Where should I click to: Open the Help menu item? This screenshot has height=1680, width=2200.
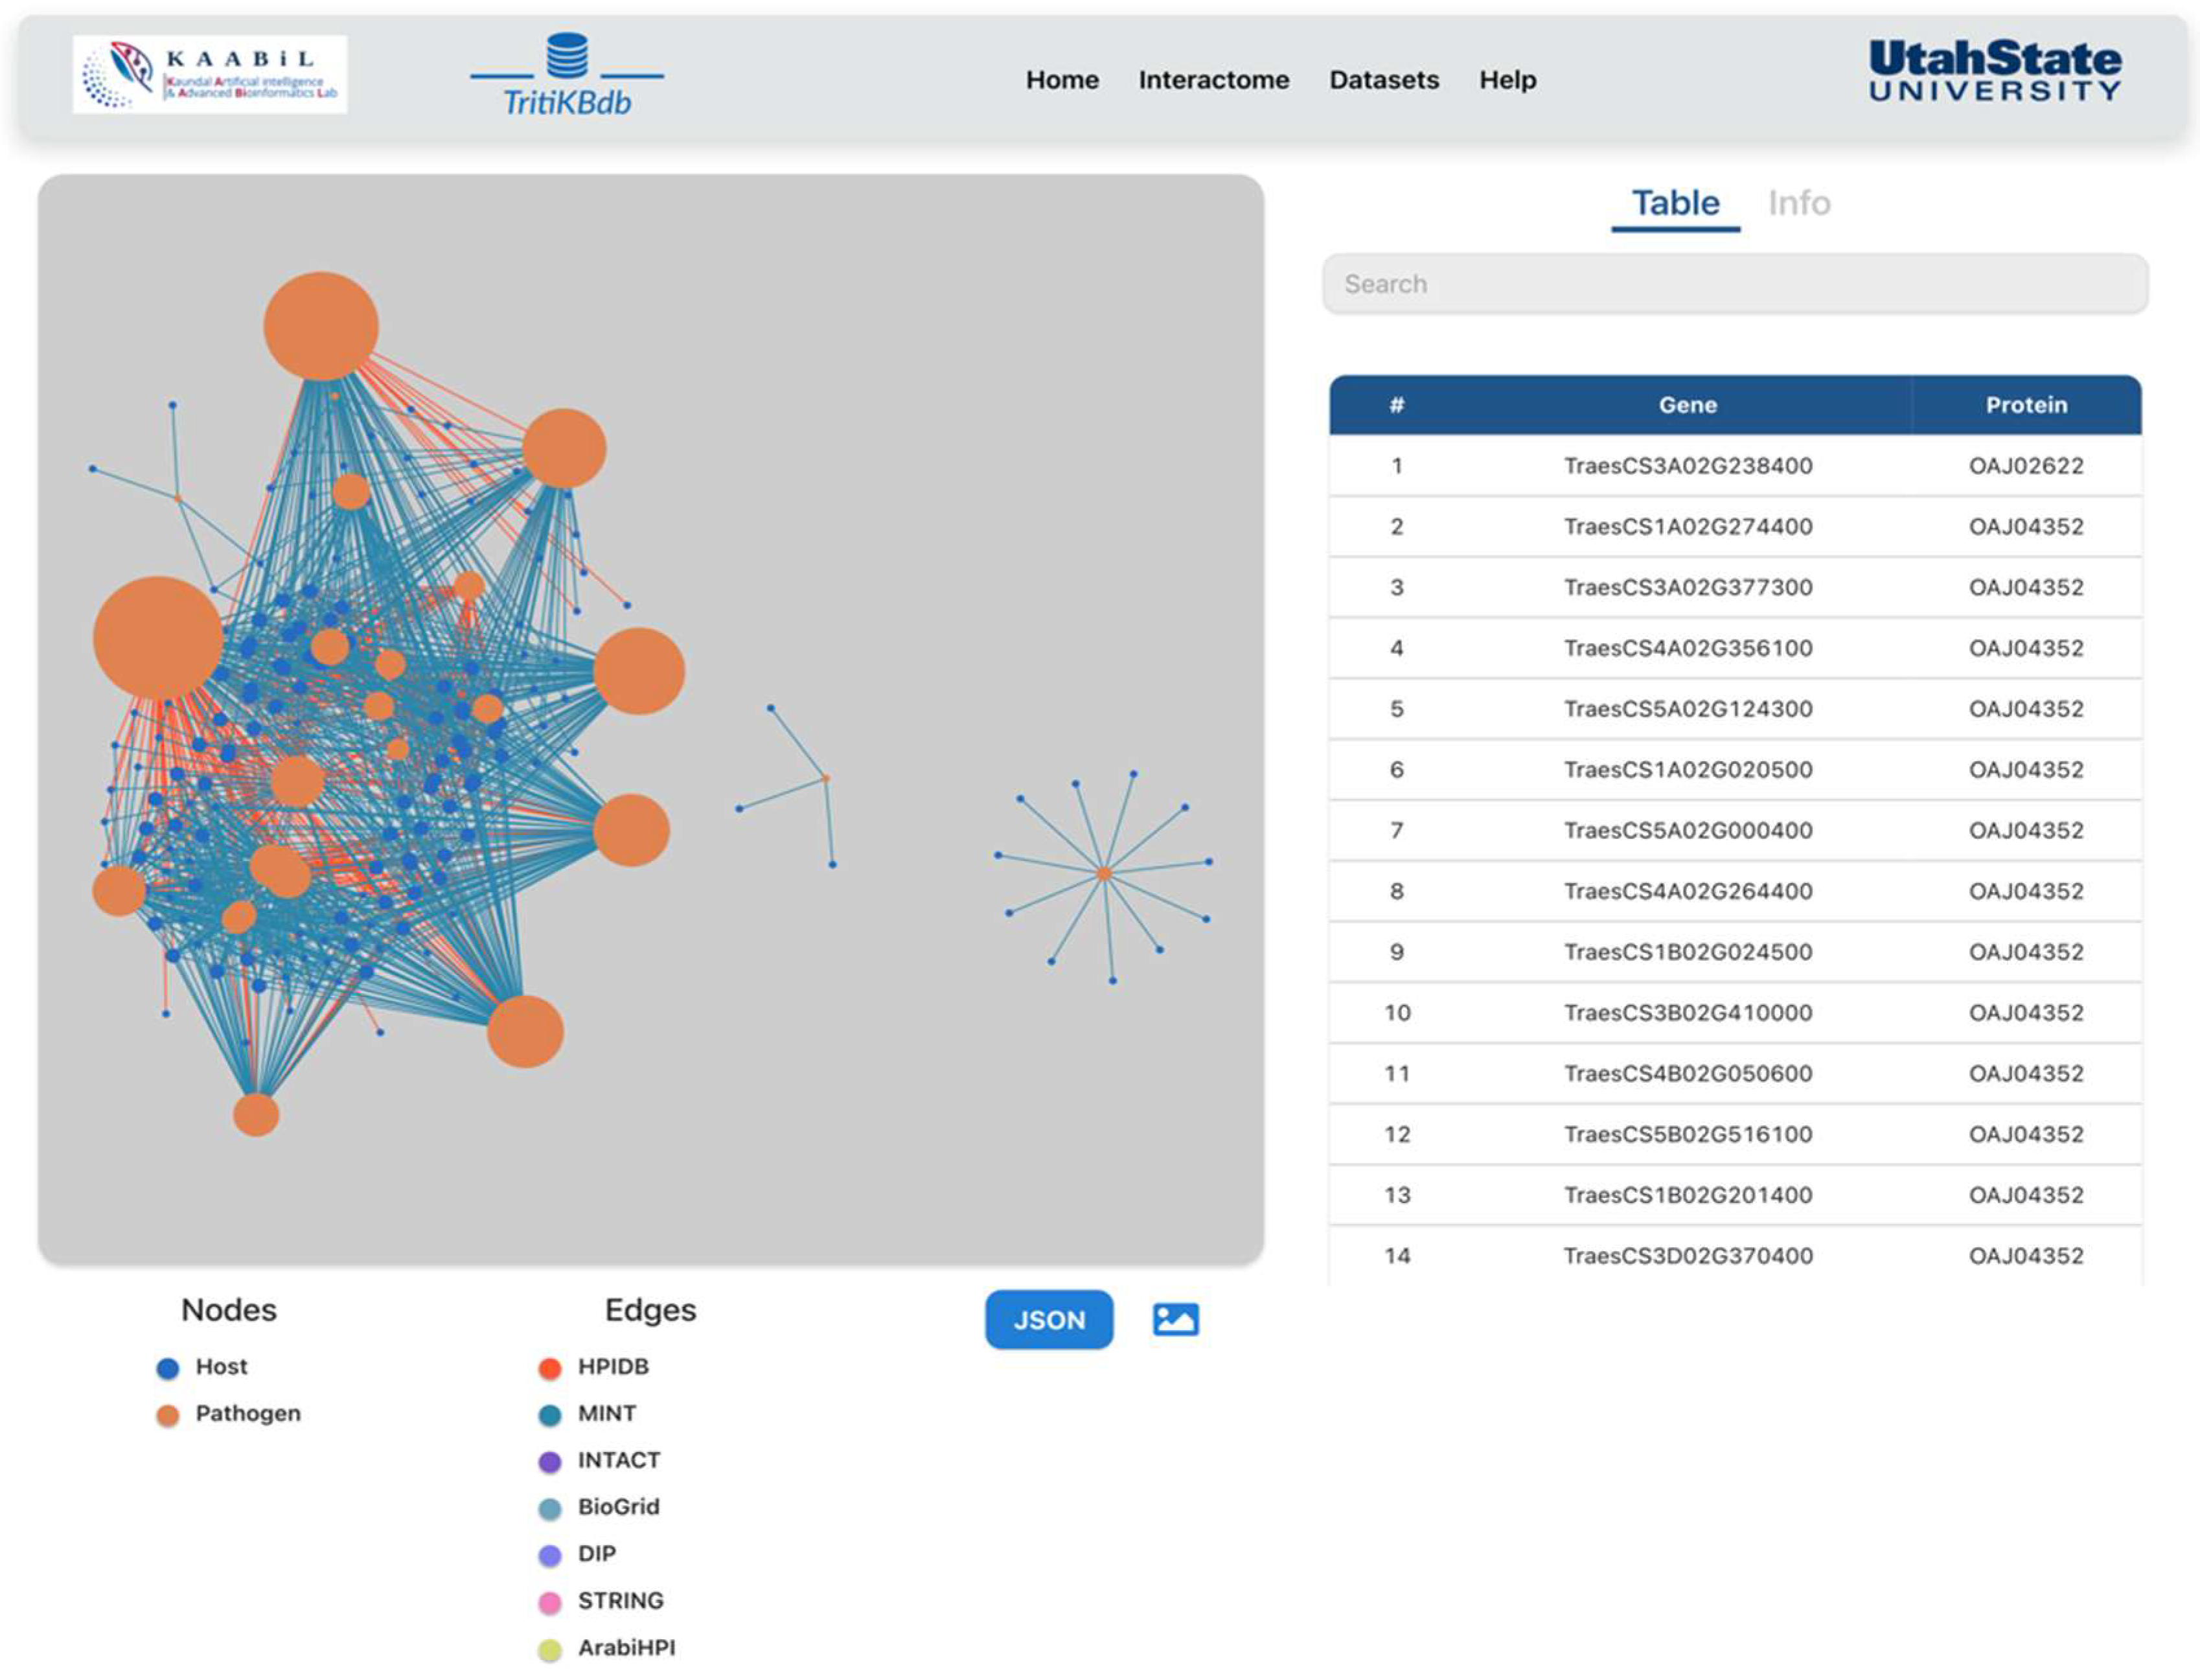click(x=1507, y=80)
